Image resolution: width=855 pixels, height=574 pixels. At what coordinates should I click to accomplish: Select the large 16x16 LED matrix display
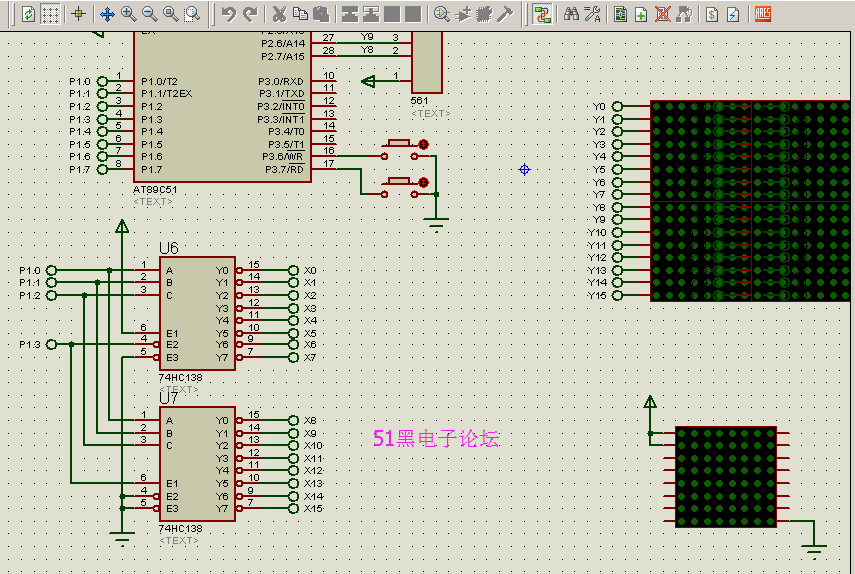tap(750, 201)
